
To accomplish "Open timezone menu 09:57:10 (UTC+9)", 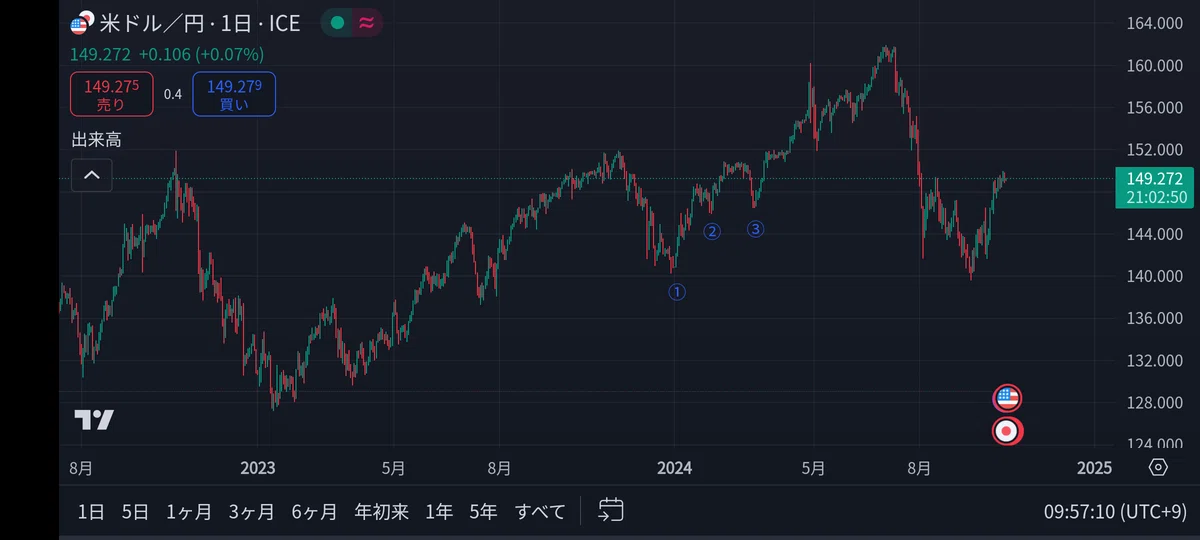I will tap(1115, 512).
